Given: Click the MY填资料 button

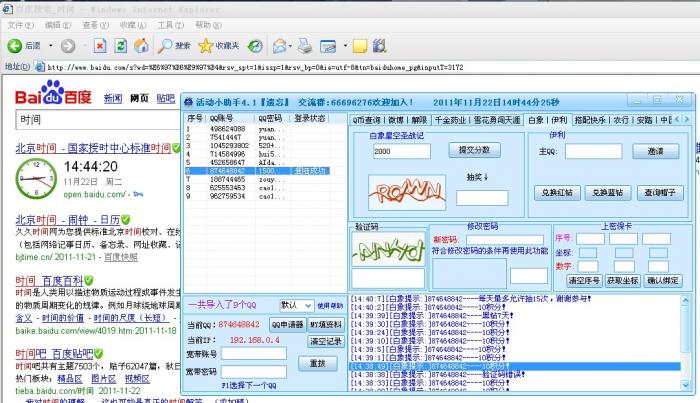Looking at the screenshot, I should coord(326,325).
